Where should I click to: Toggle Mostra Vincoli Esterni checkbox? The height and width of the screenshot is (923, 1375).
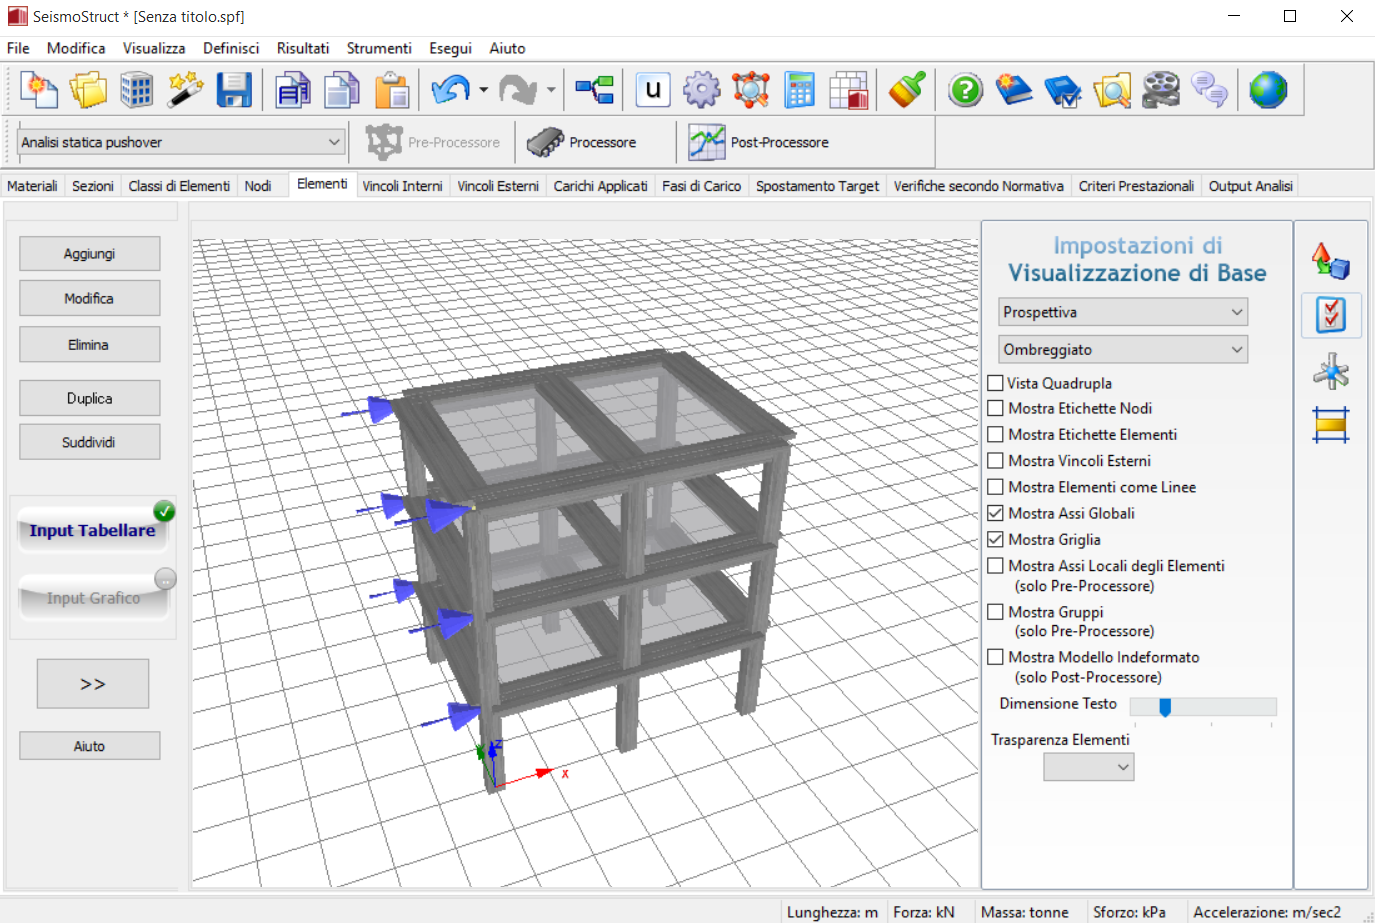pos(996,461)
